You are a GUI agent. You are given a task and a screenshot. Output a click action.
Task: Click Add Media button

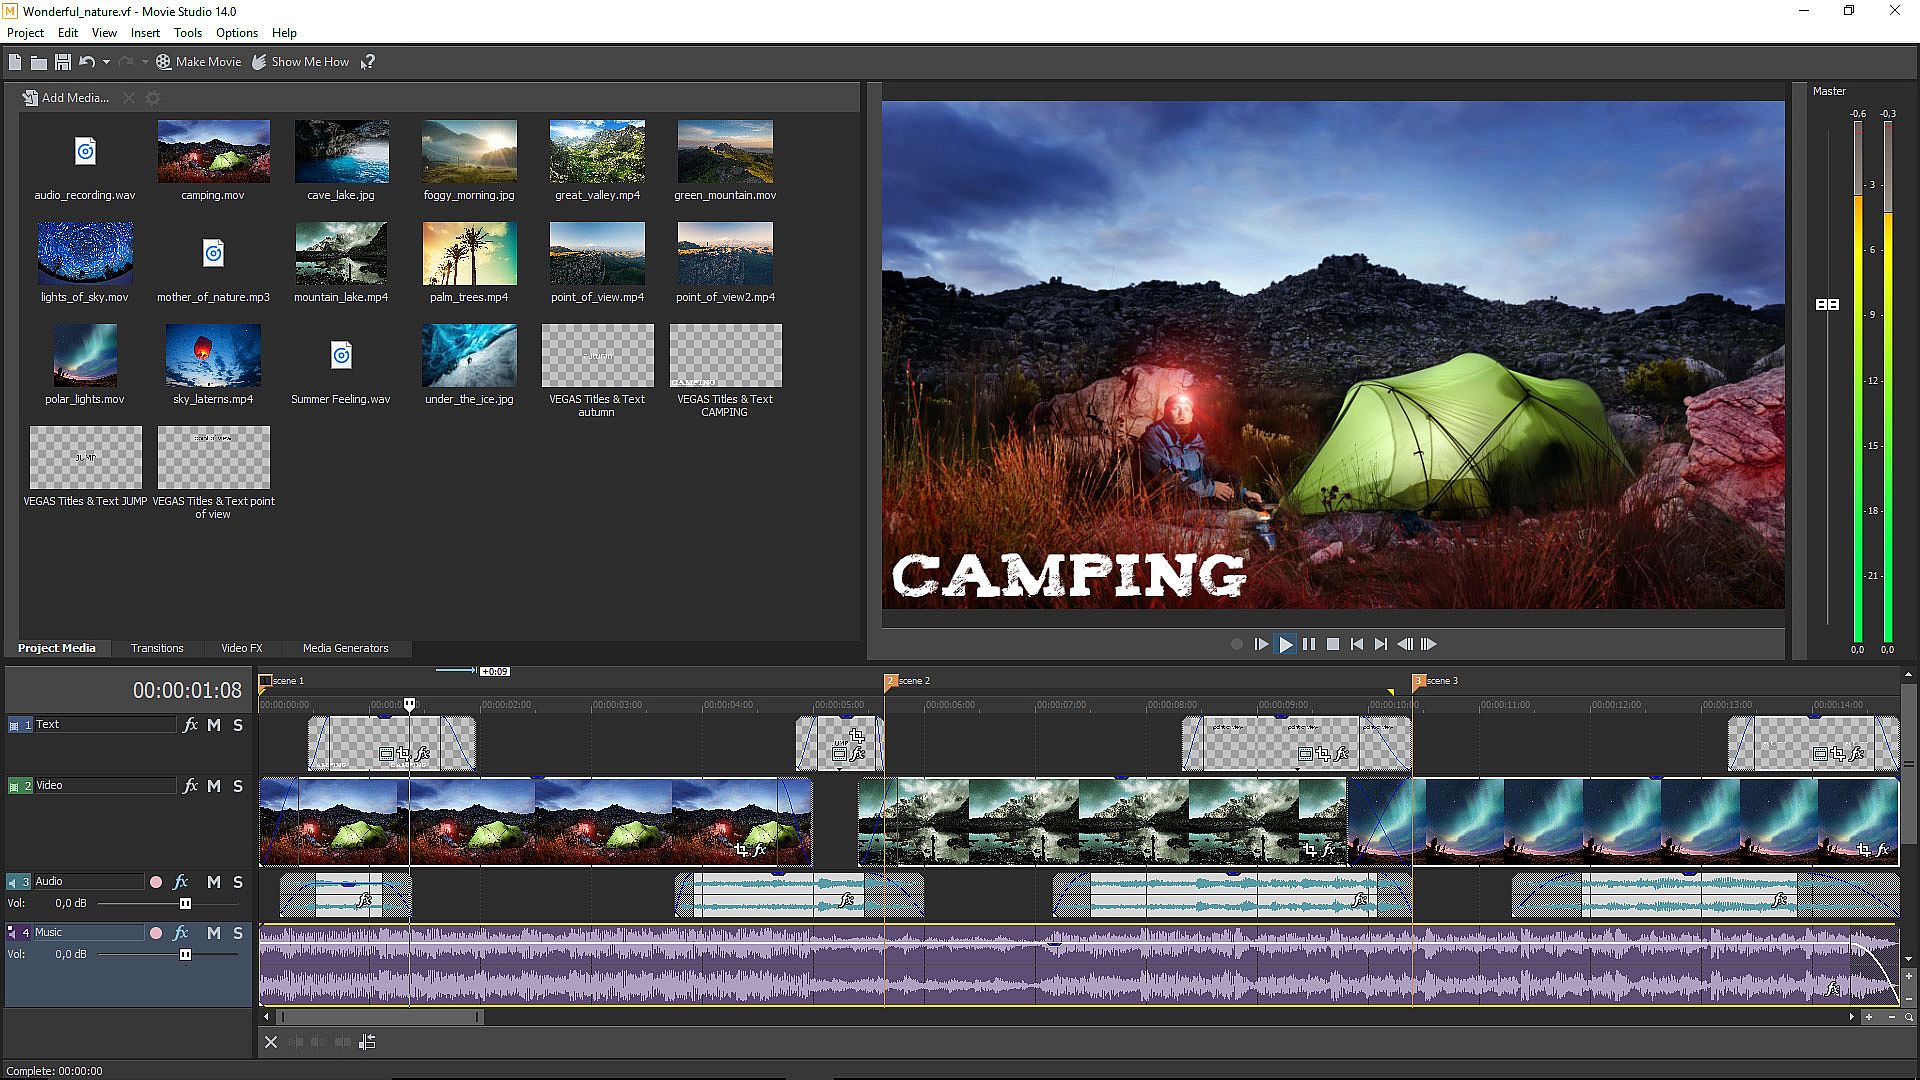coord(65,98)
